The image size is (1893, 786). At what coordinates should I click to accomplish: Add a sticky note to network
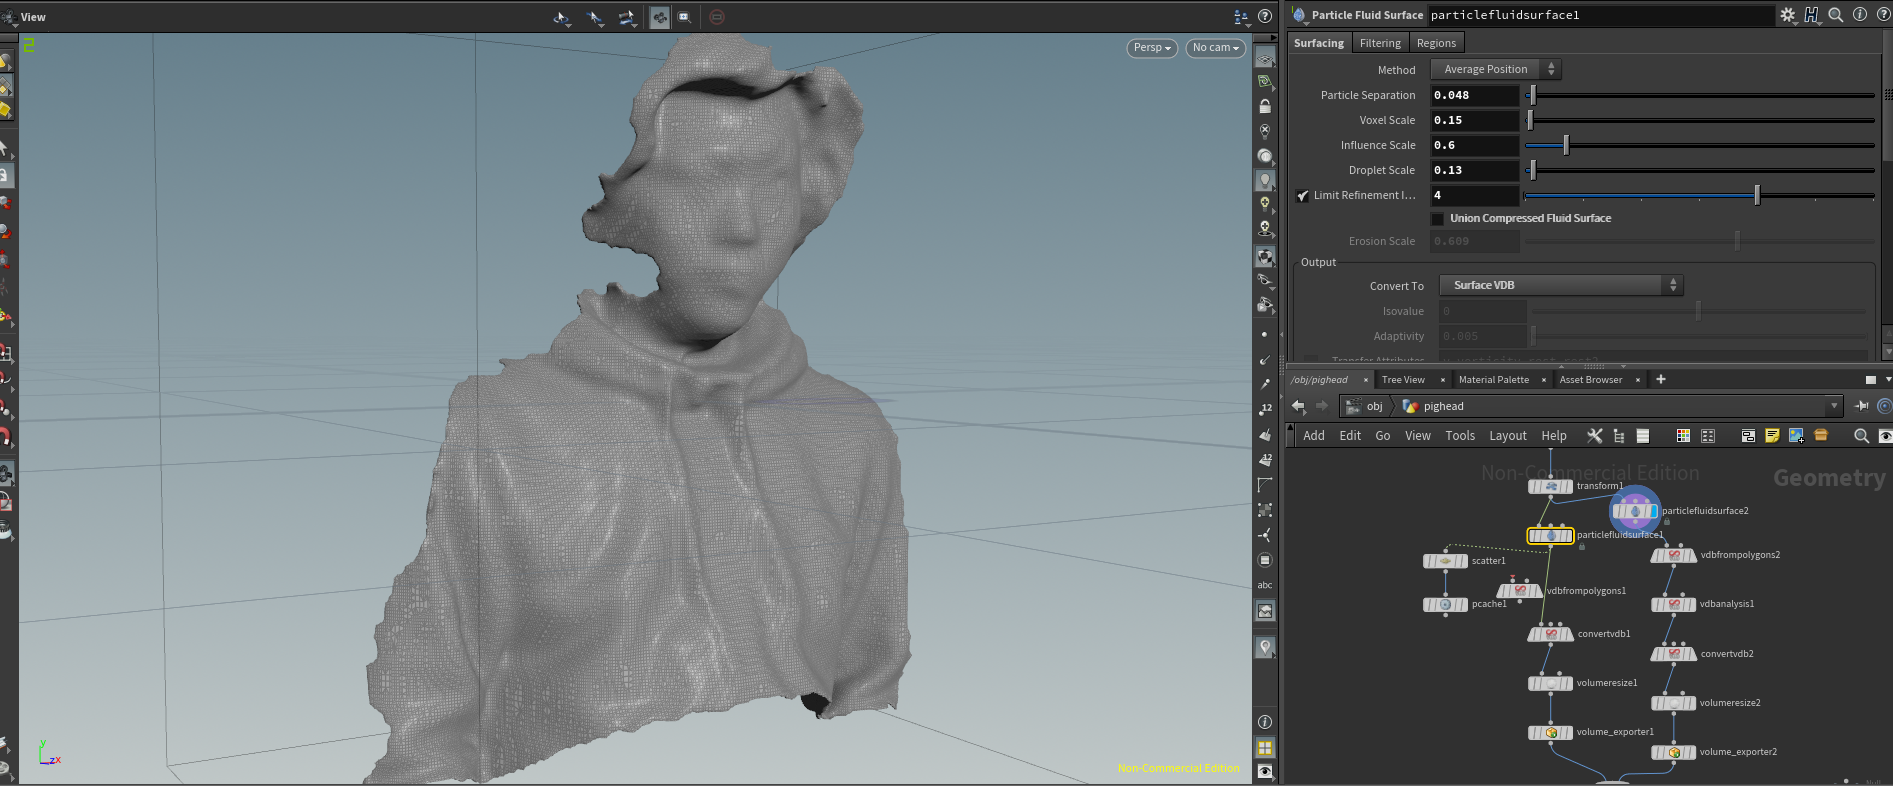point(1772,436)
